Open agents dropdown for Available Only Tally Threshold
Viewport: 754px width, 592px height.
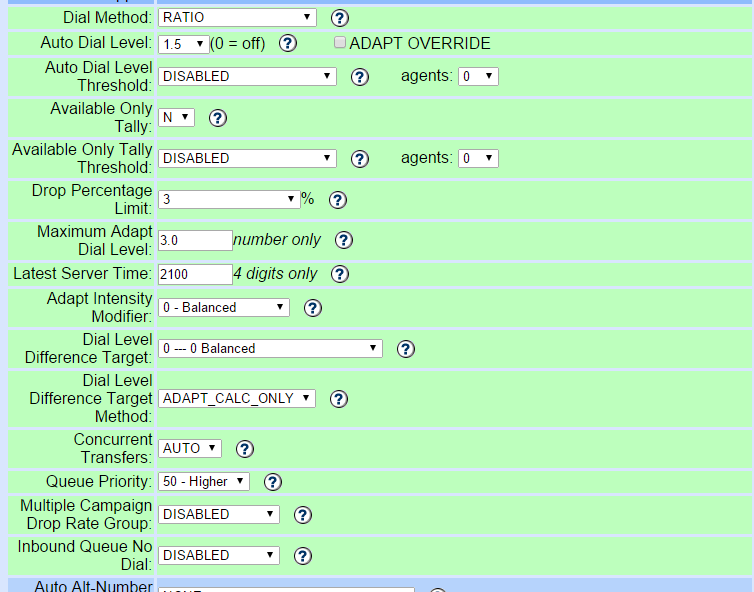(478, 158)
